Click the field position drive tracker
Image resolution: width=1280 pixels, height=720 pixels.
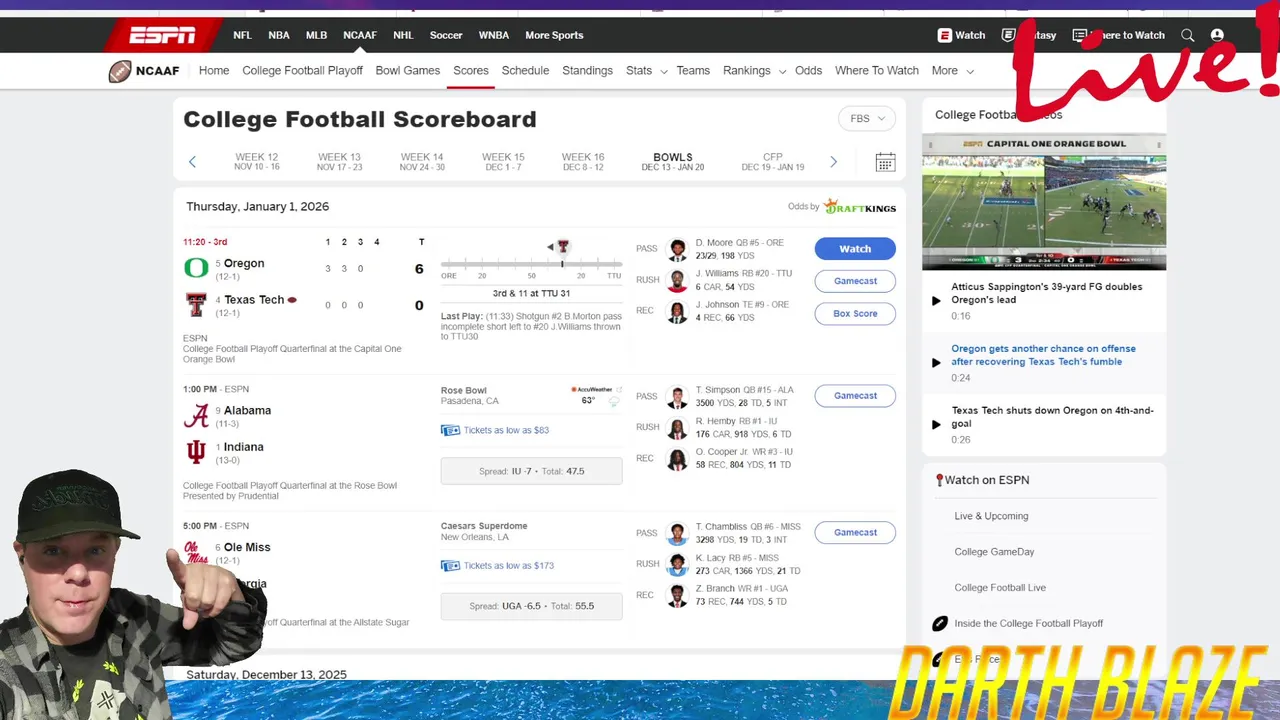pyautogui.click(x=531, y=264)
